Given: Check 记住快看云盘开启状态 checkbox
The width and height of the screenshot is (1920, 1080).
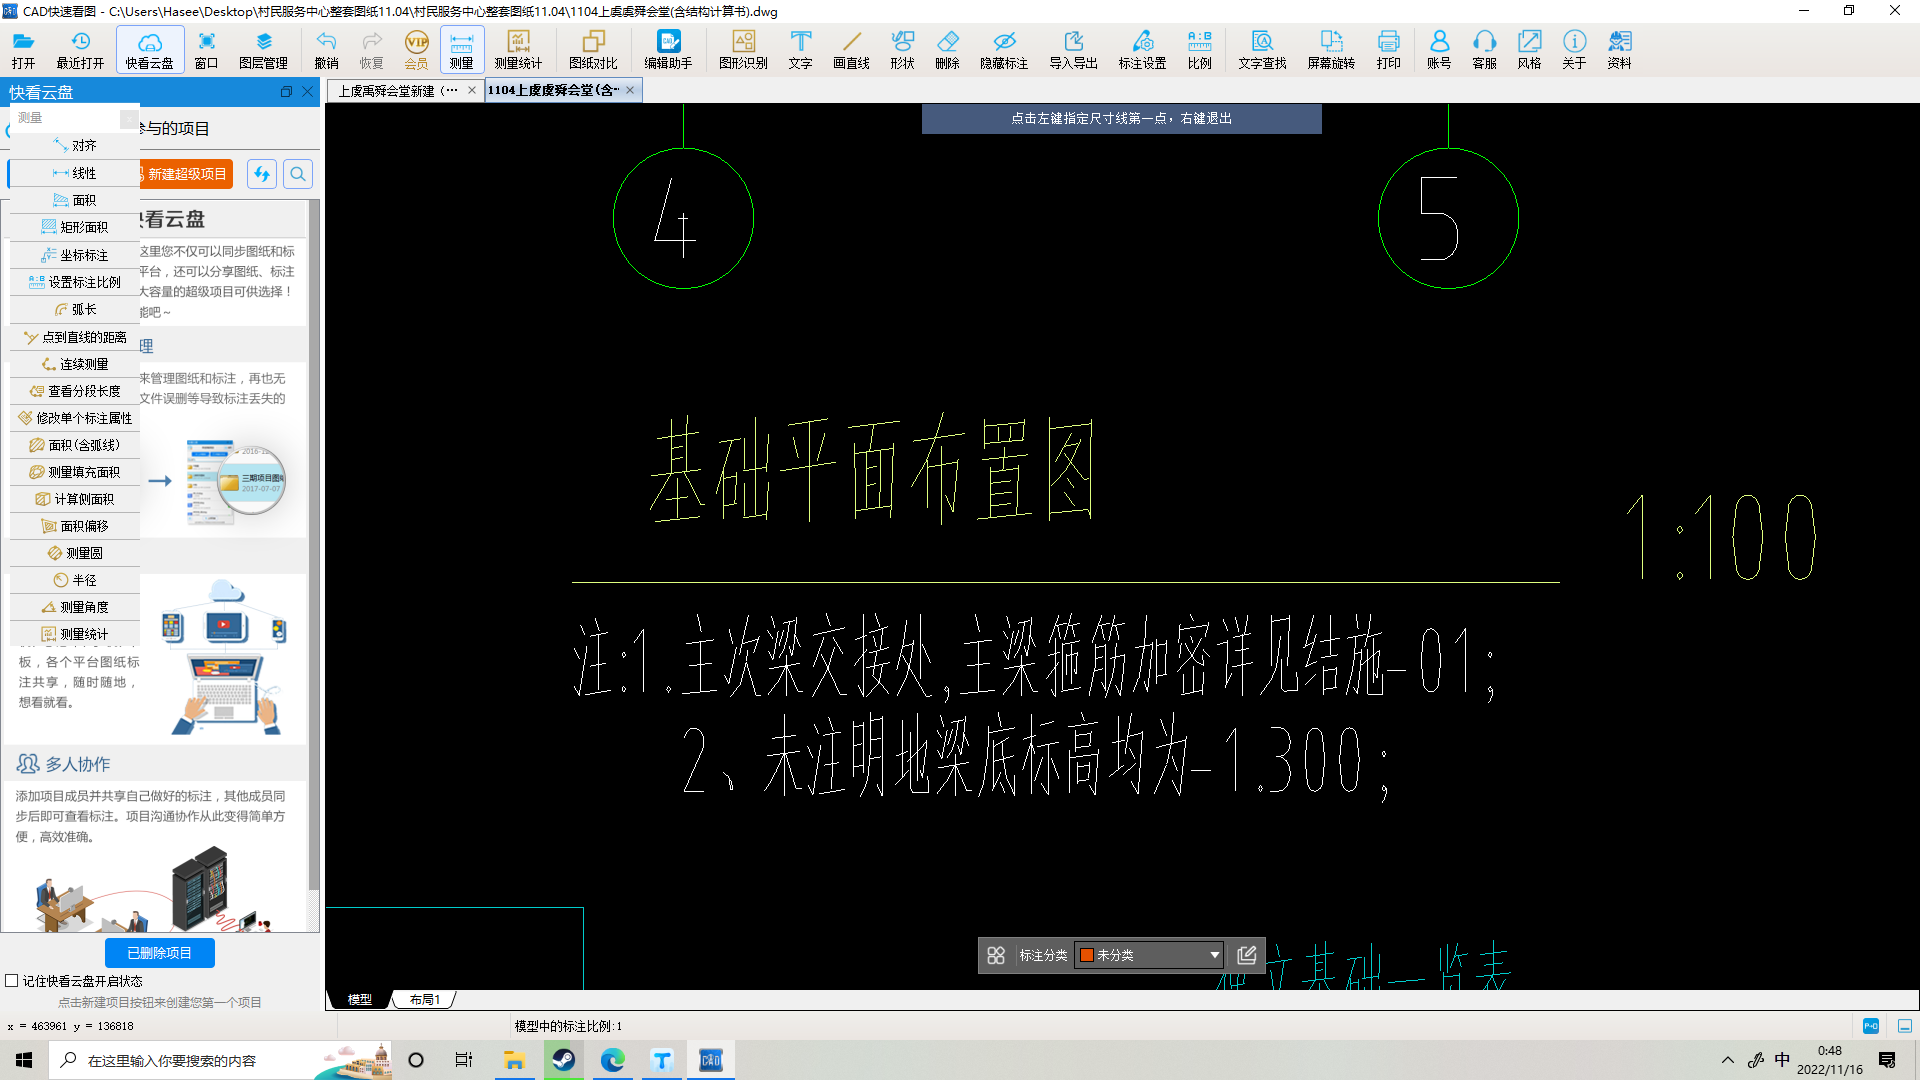Looking at the screenshot, I should coord(12,981).
